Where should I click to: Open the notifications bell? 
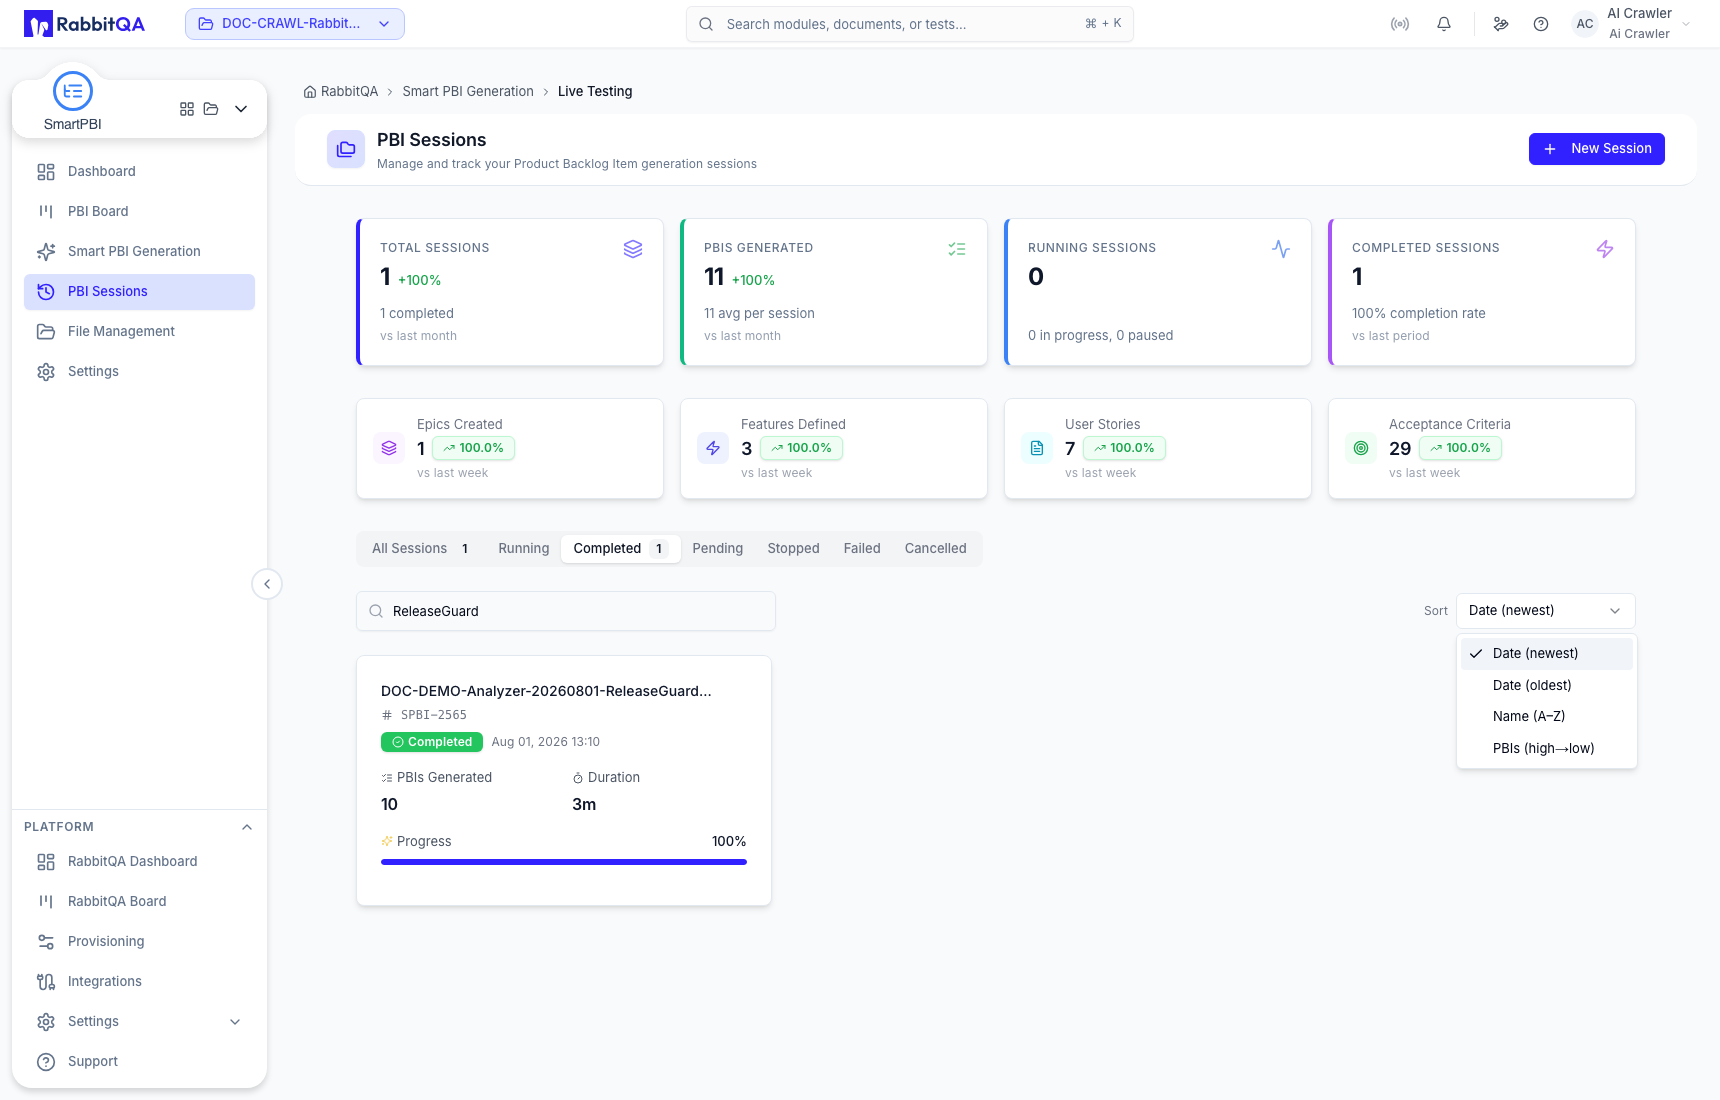tap(1444, 24)
